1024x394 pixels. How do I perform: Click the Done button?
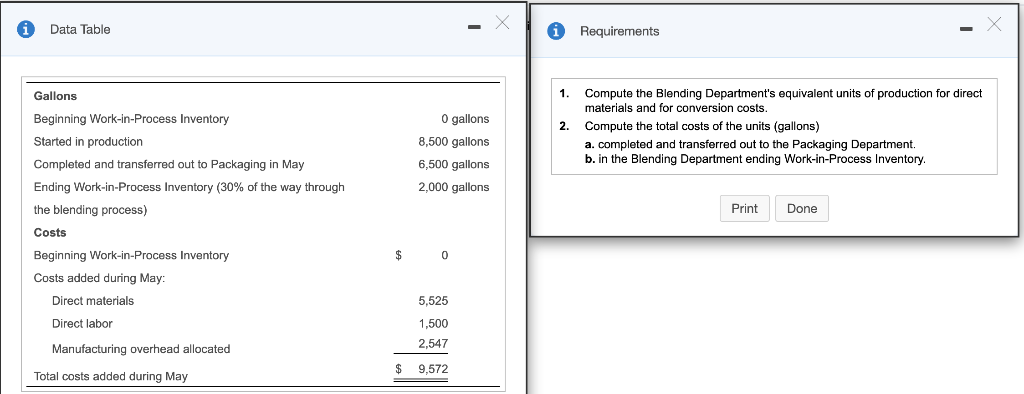(802, 208)
